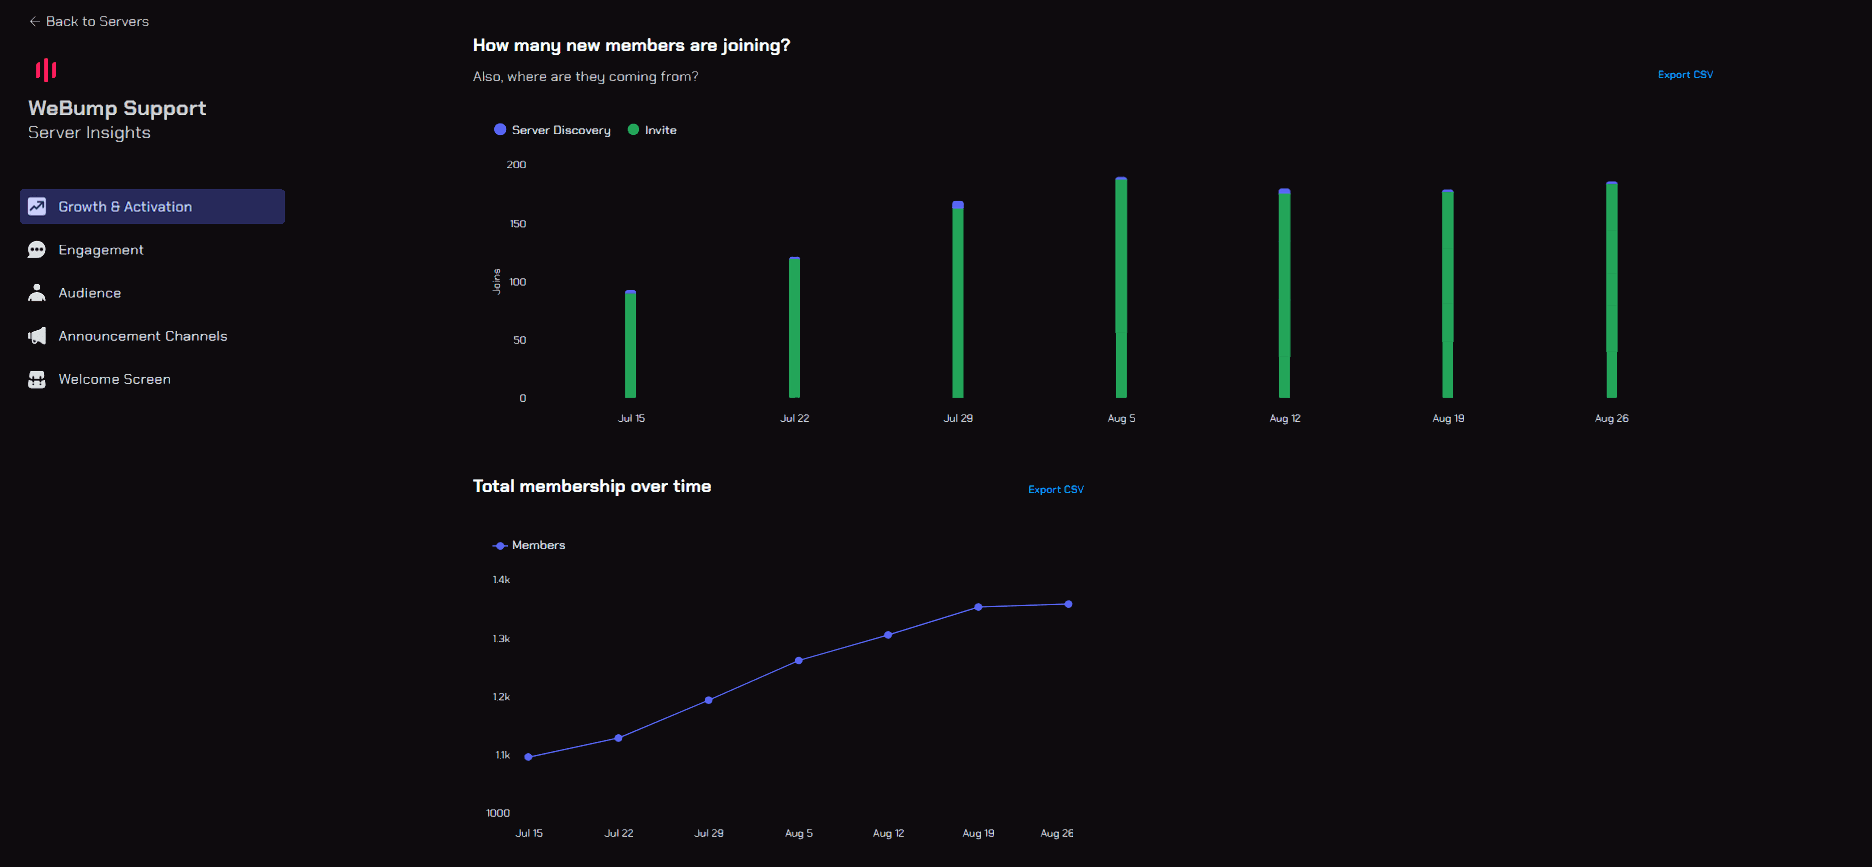
Task: Go Back to Servers
Action: [89, 21]
